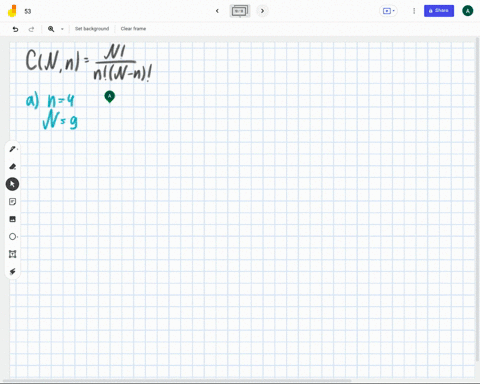The width and height of the screenshot is (480, 384).
Task: Open the present/meeting button
Action: click(388, 11)
